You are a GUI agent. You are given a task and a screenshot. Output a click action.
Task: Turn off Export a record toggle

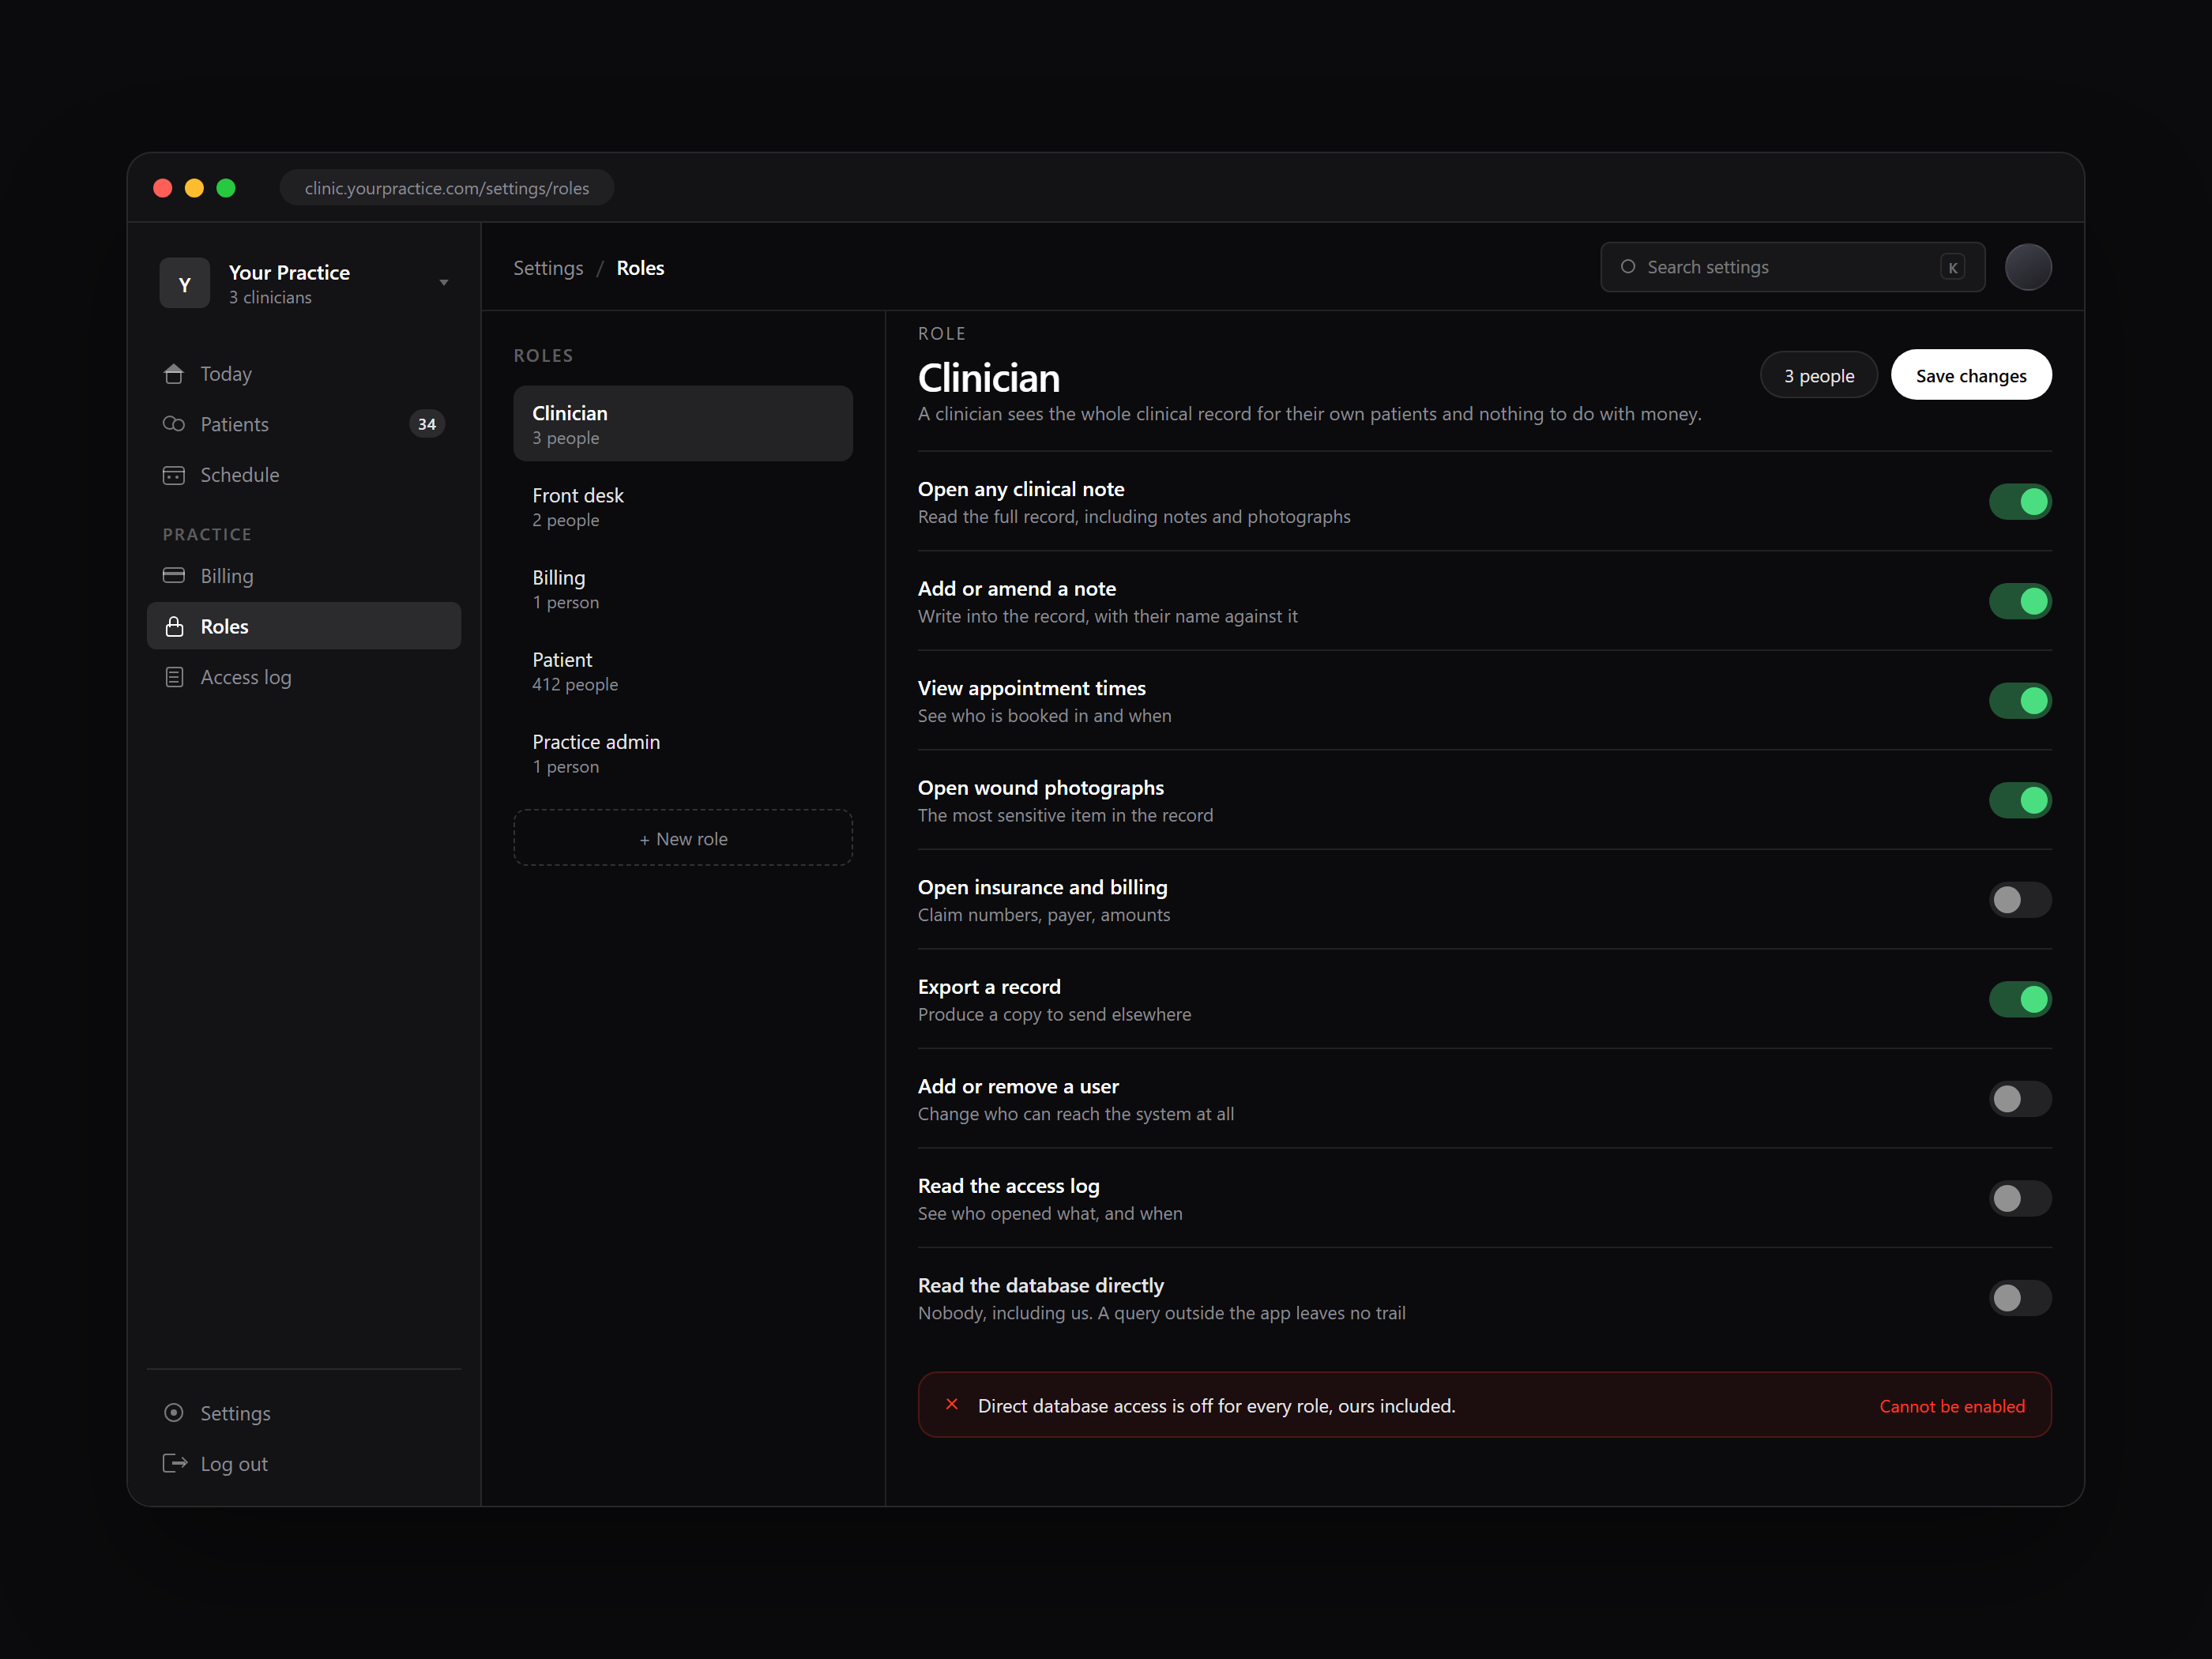click(x=2020, y=999)
